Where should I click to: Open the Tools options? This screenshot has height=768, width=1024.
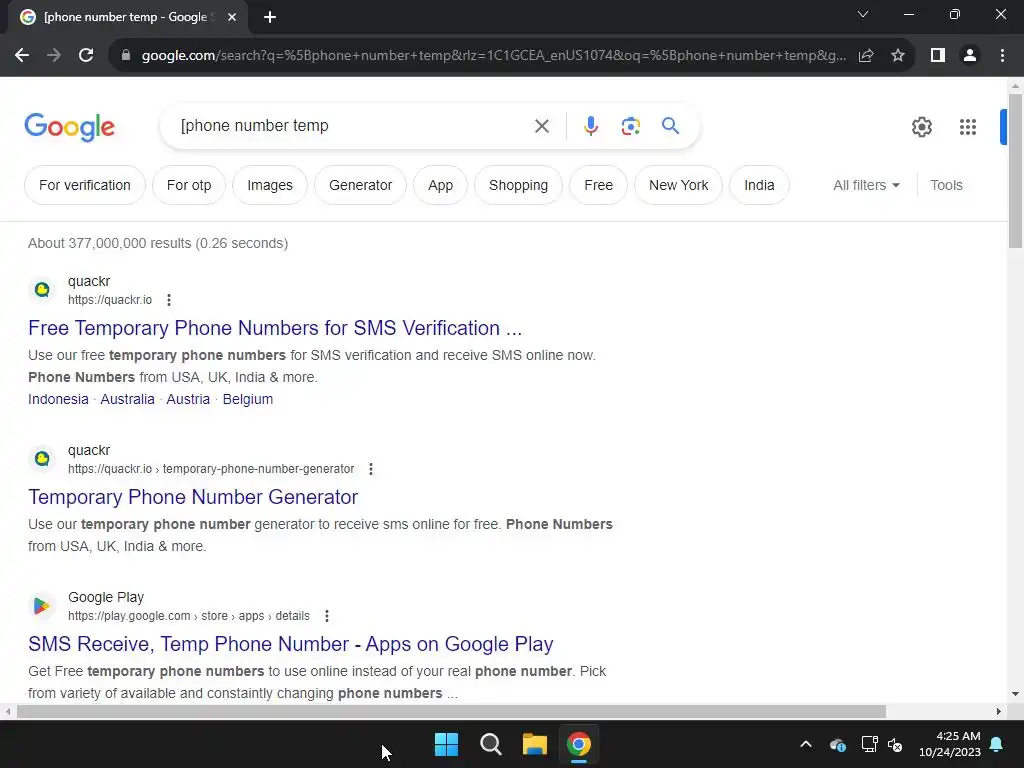(946, 185)
